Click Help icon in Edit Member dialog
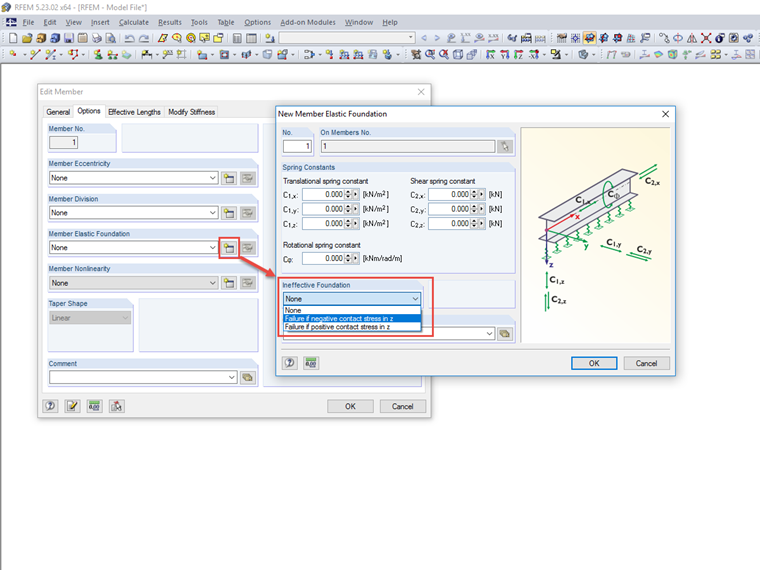 (50, 406)
